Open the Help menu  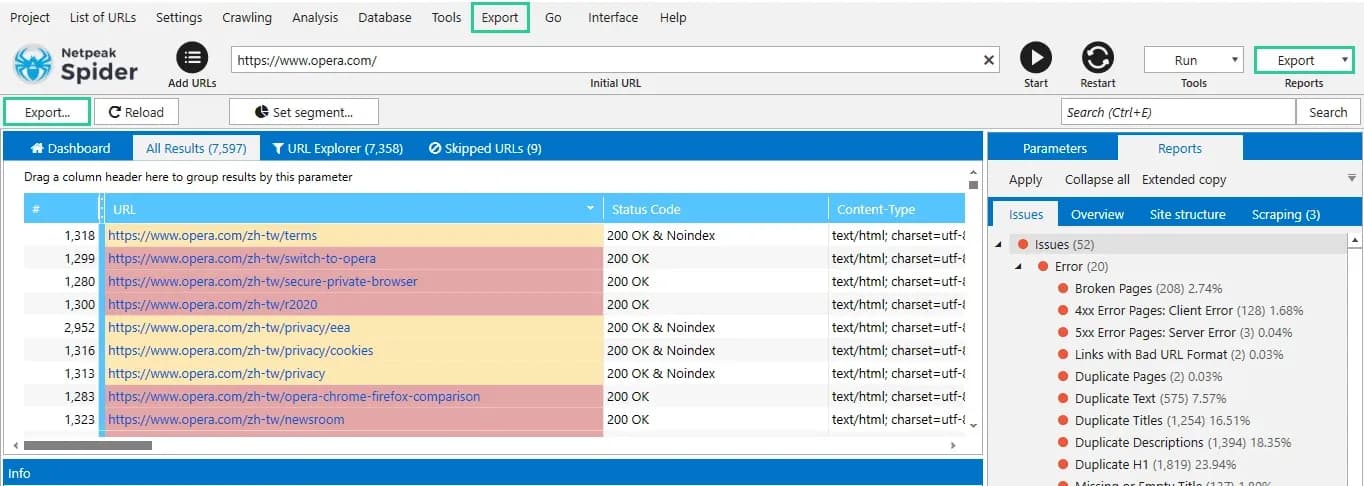pyautogui.click(x=673, y=17)
